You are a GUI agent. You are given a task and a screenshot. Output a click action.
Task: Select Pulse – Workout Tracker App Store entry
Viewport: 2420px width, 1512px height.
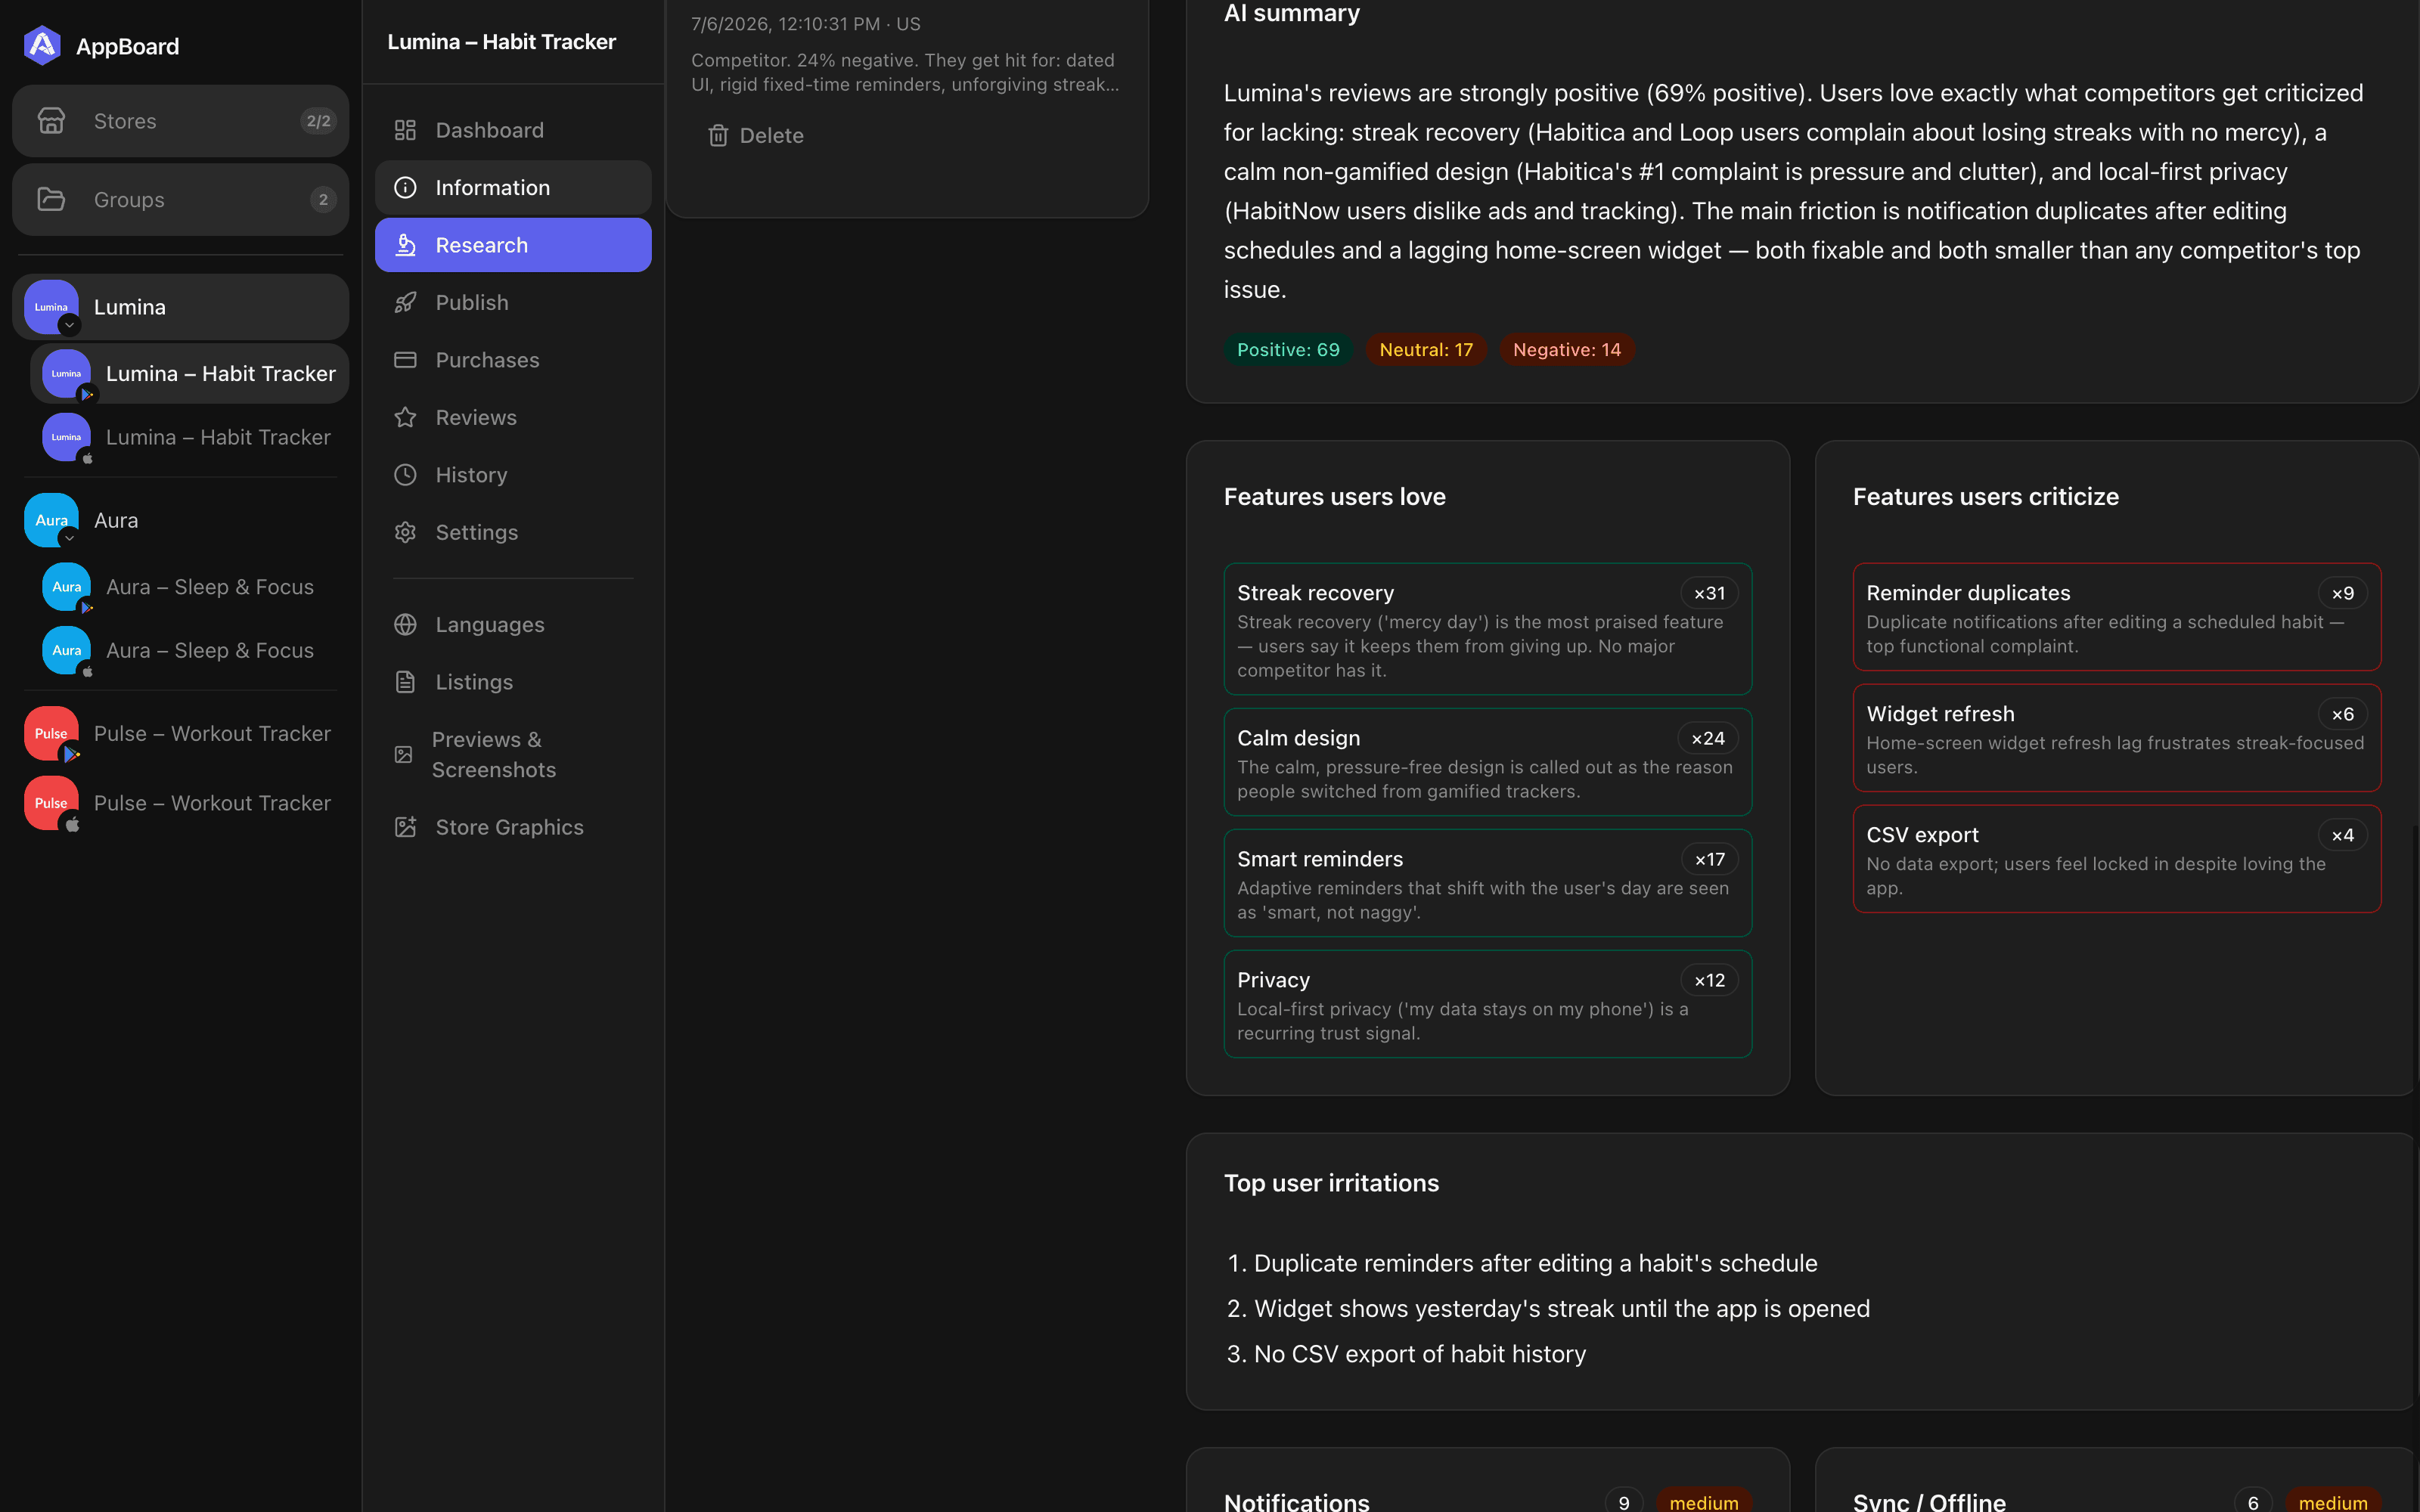click(x=180, y=804)
